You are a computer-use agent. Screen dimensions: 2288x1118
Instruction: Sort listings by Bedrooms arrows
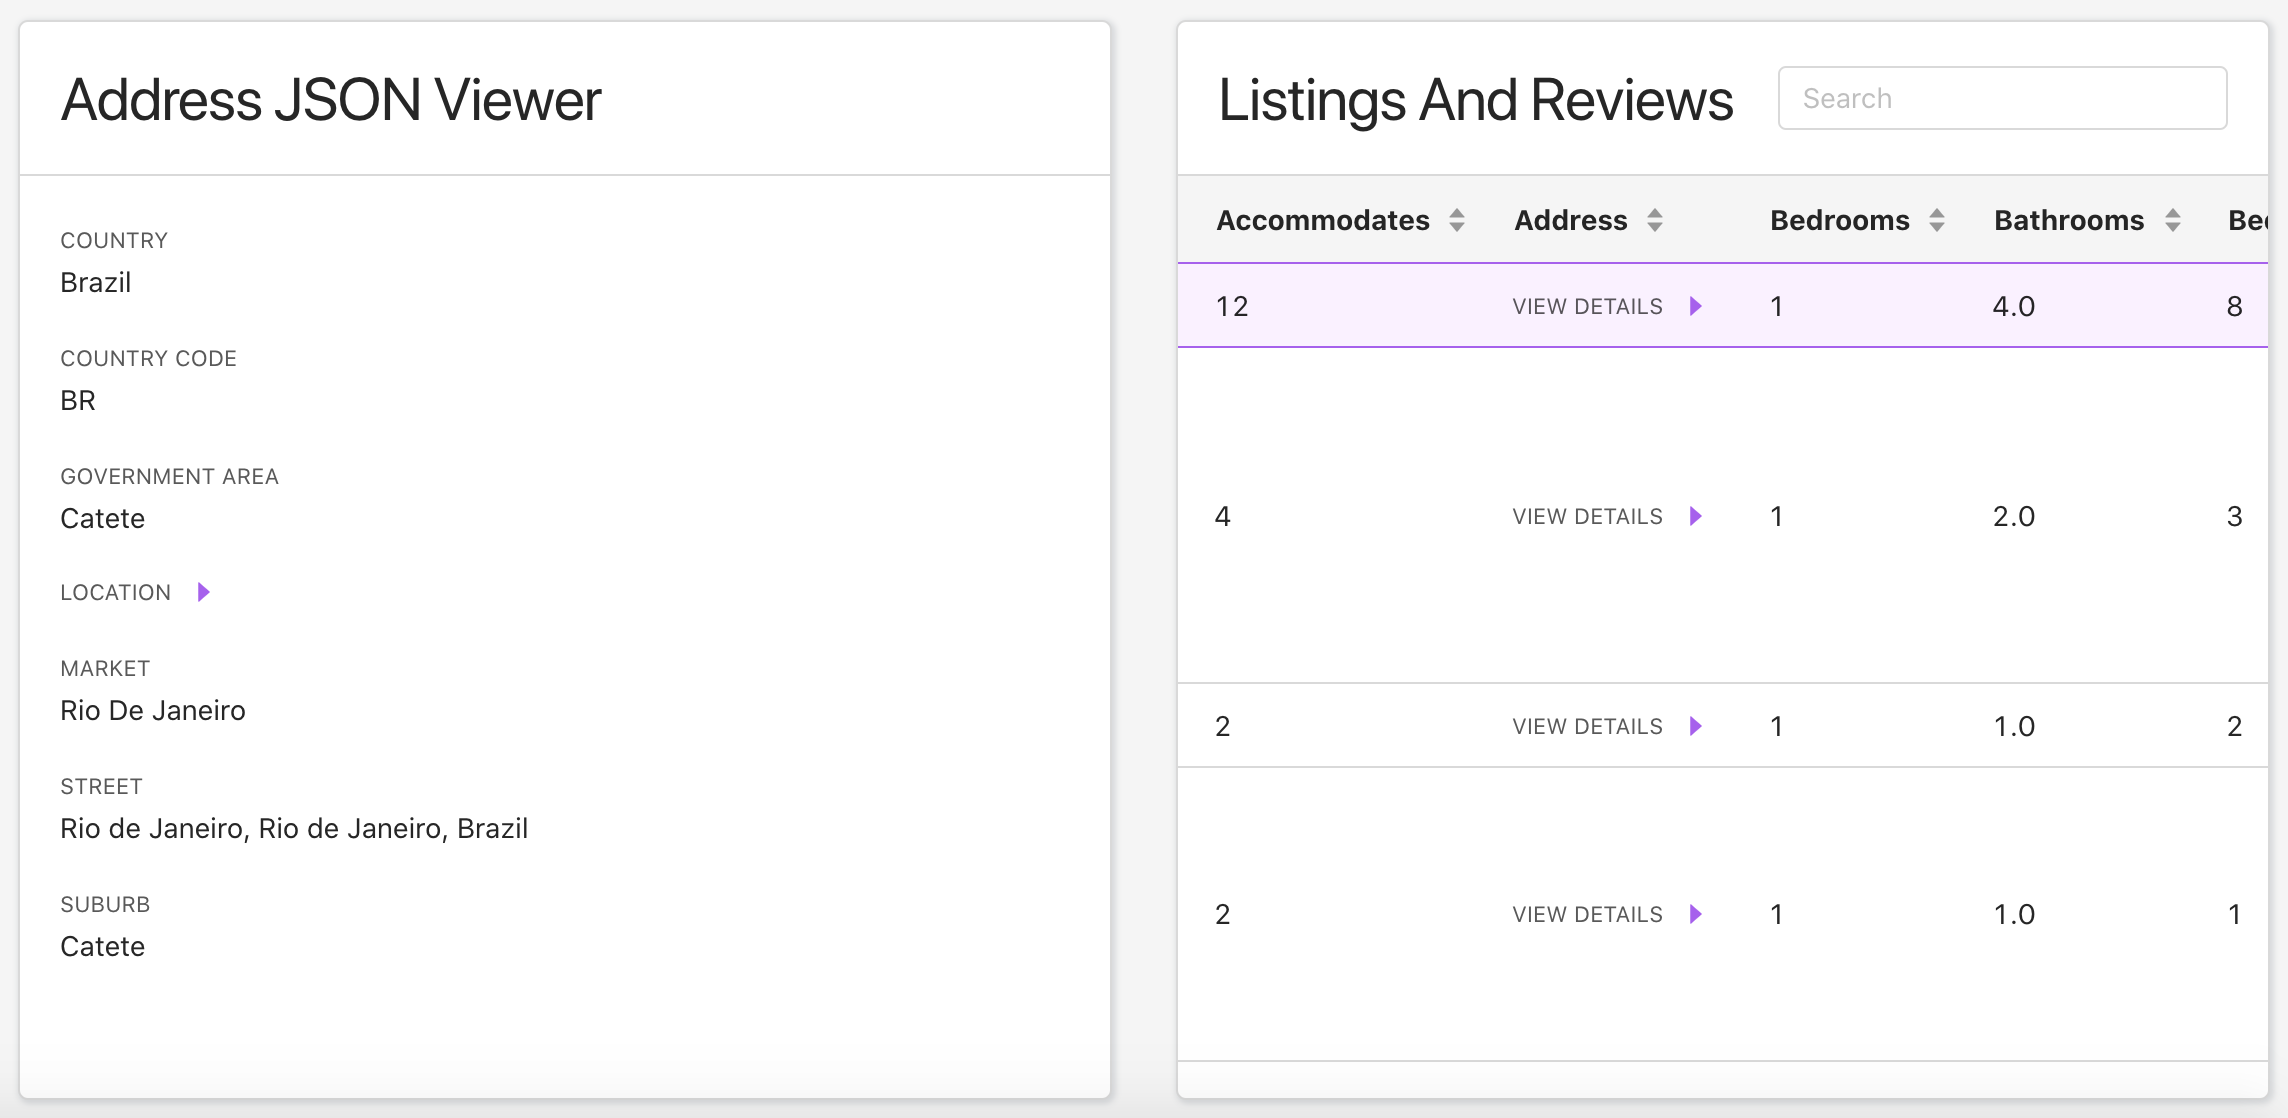(1937, 220)
